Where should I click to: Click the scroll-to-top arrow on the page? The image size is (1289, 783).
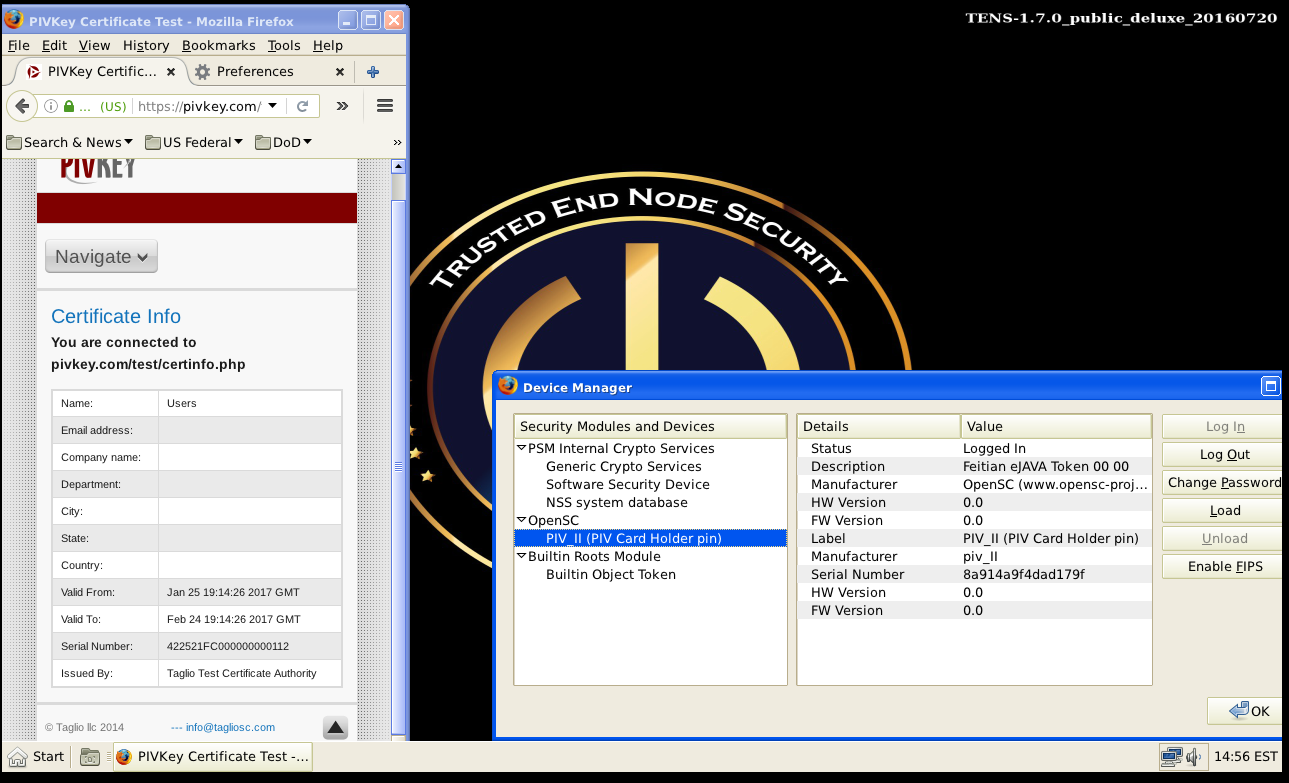click(x=336, y=727)
